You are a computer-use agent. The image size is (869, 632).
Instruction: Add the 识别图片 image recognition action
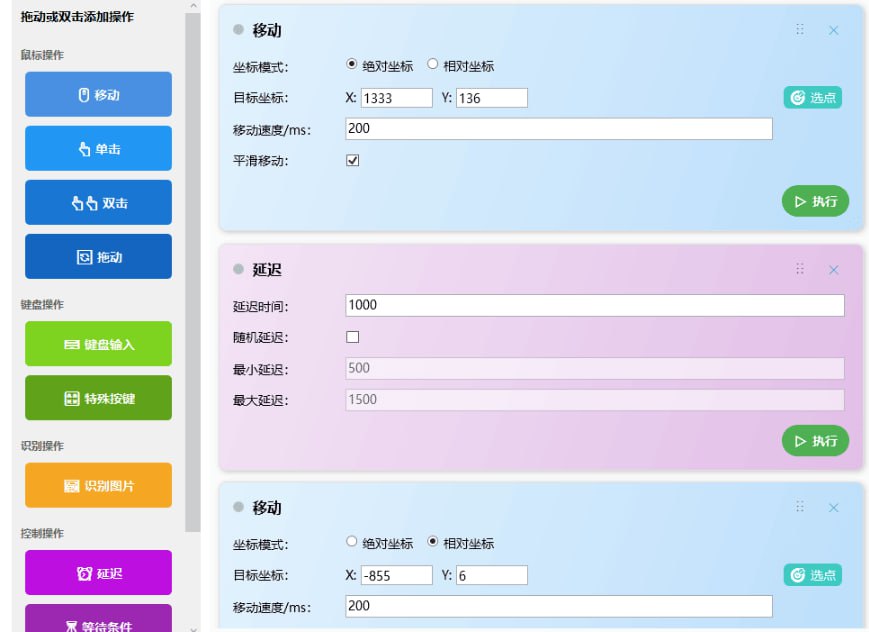[x=98, y=485]
